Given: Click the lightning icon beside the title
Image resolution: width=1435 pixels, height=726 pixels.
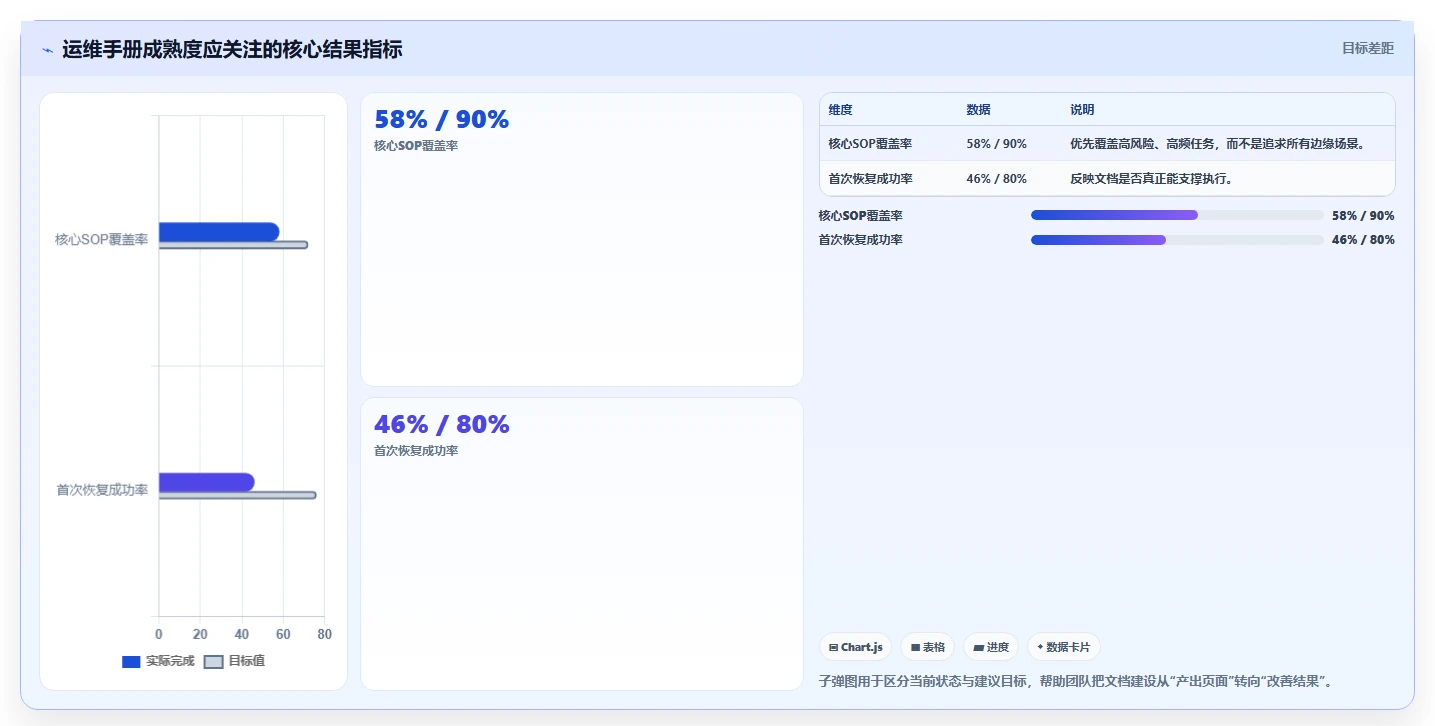Looking at the screenshot, I should [47, 50].
